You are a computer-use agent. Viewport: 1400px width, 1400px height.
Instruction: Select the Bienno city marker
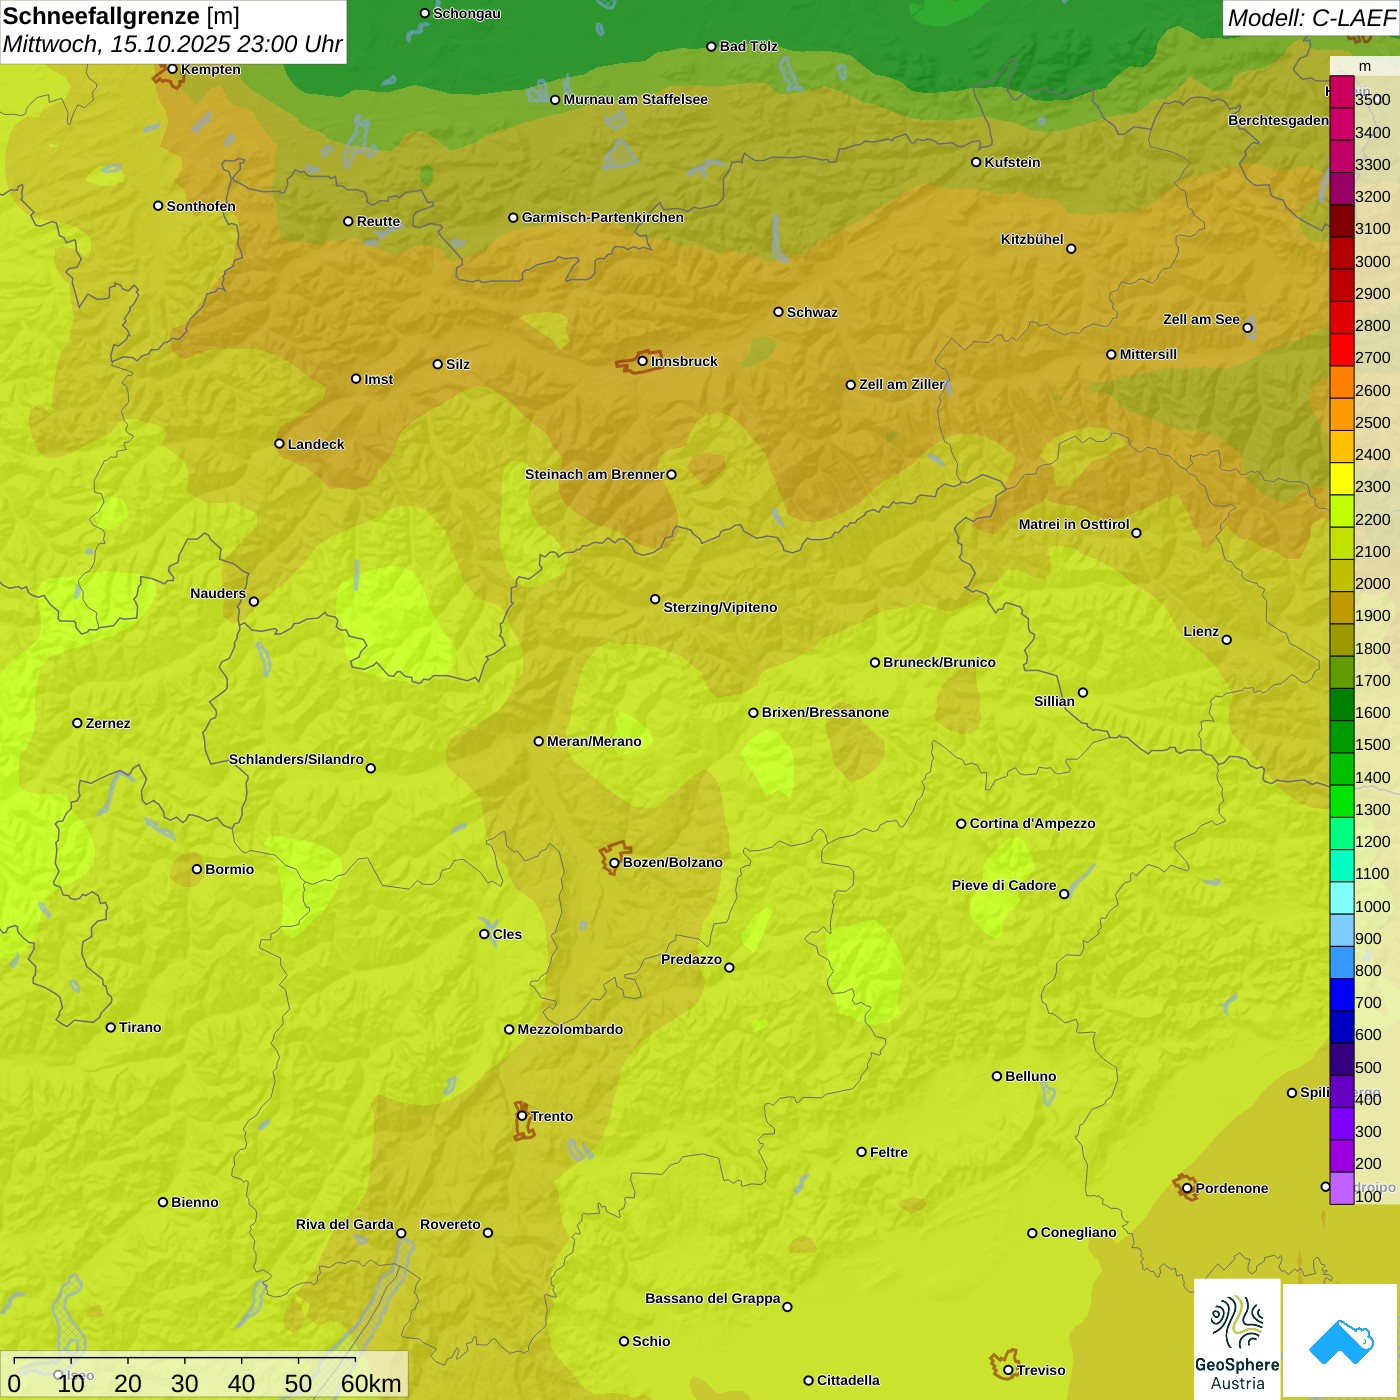click(163, 1202)
